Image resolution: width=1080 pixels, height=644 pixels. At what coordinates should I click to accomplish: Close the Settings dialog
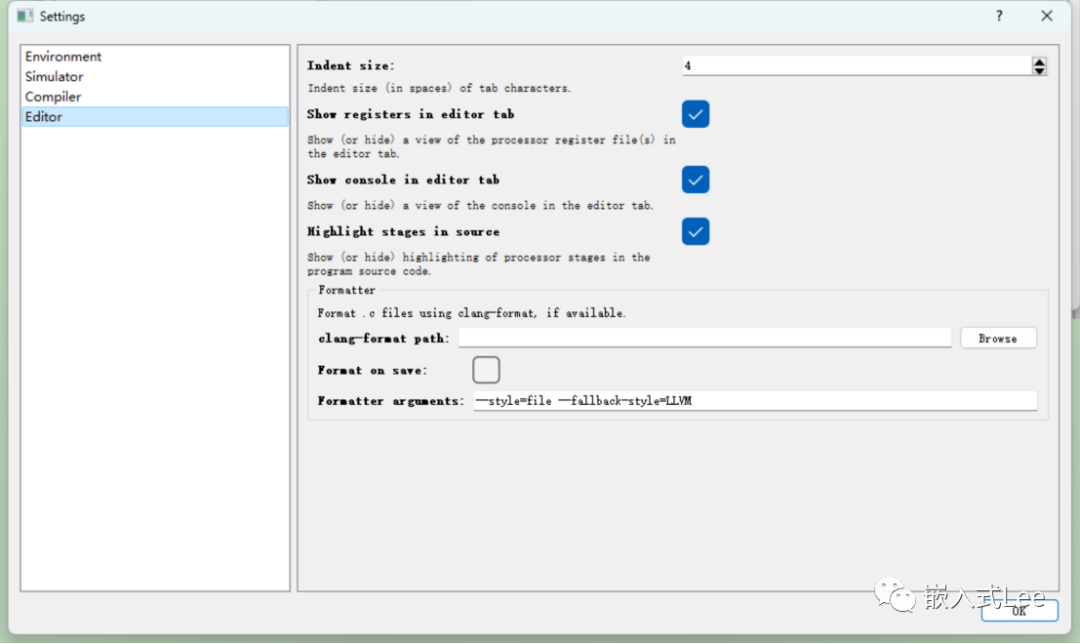[x=1046, y=16]
